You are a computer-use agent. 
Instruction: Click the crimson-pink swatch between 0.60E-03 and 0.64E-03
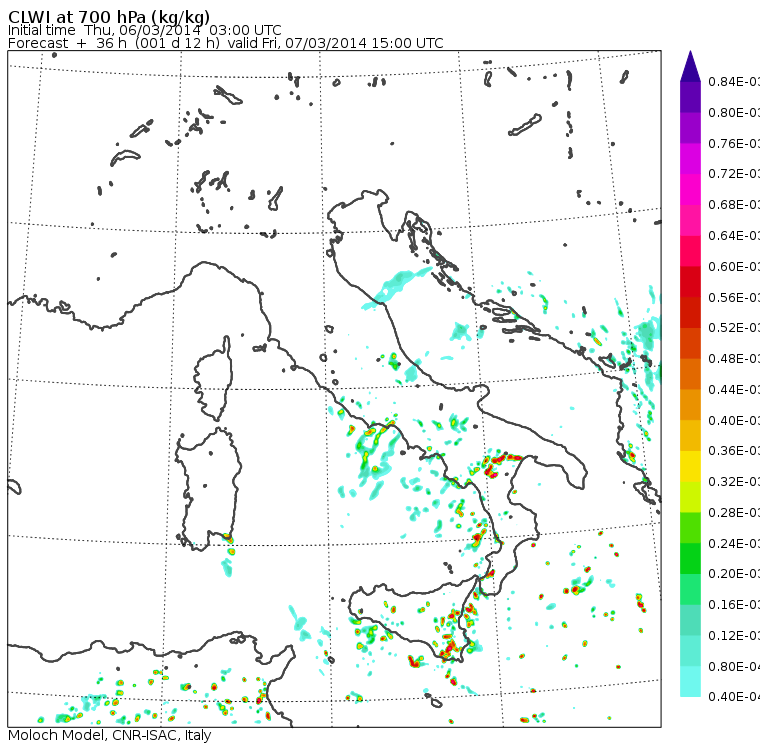690,251
